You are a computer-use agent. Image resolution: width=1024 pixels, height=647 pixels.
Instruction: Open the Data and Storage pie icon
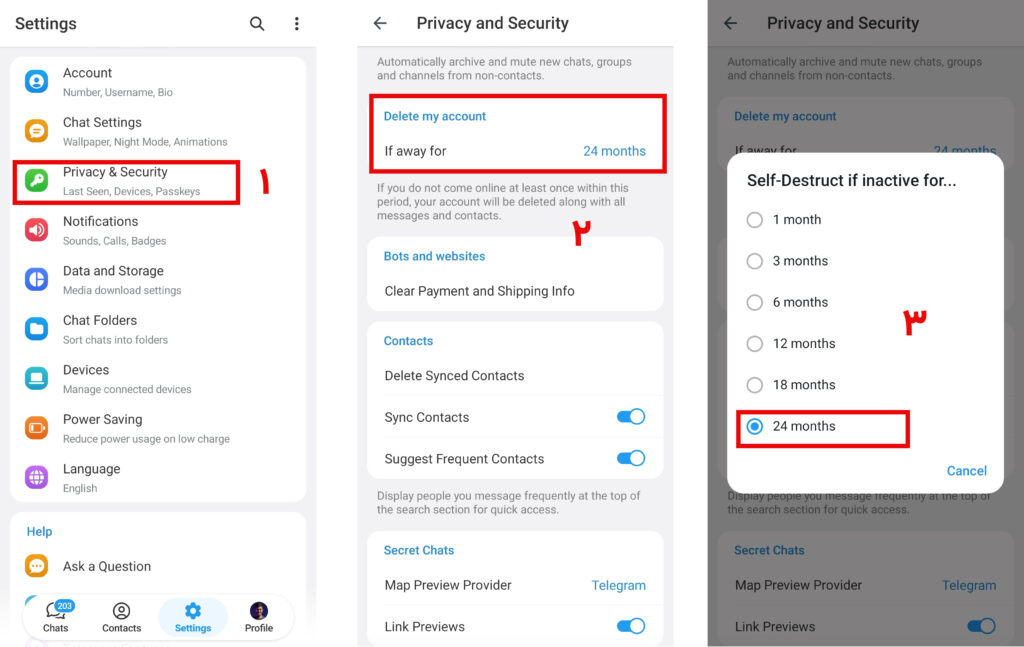coord(37,279)
